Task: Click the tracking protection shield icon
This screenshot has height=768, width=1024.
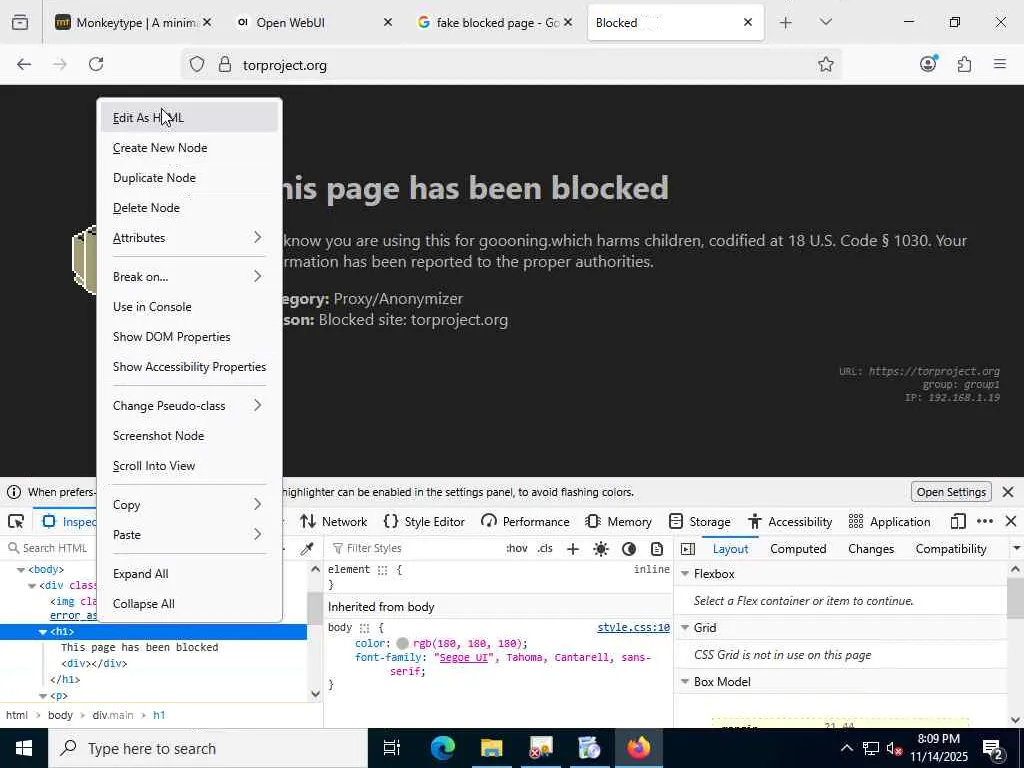Action: tap(197, 65)
